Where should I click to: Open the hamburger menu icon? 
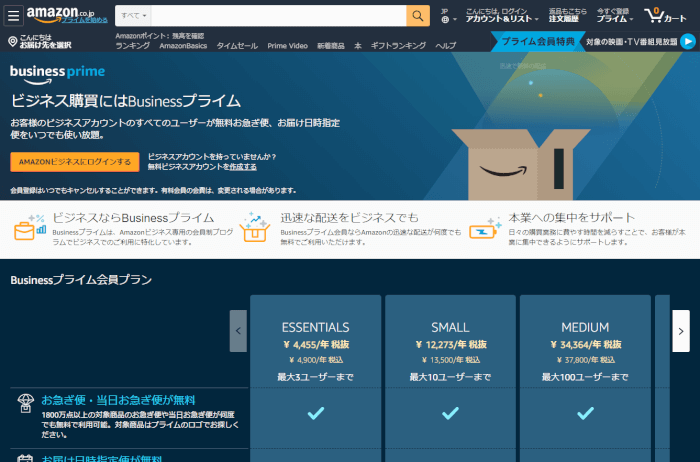(13, 15)
